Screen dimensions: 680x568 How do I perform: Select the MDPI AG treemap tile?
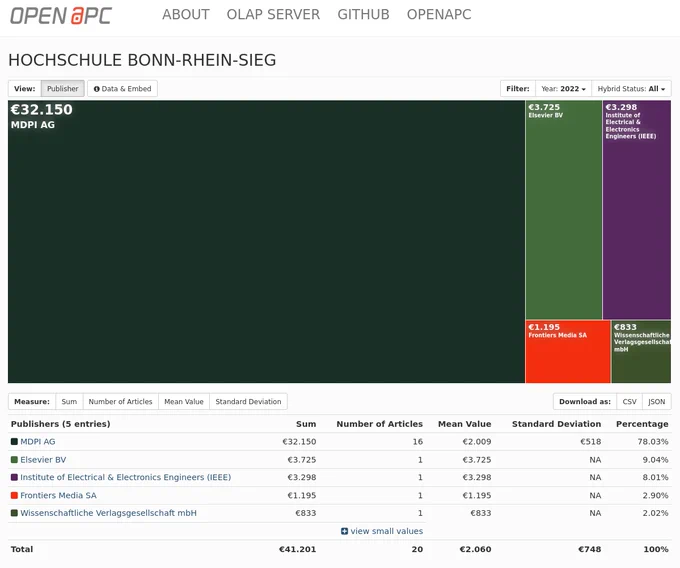click(266, 242)
